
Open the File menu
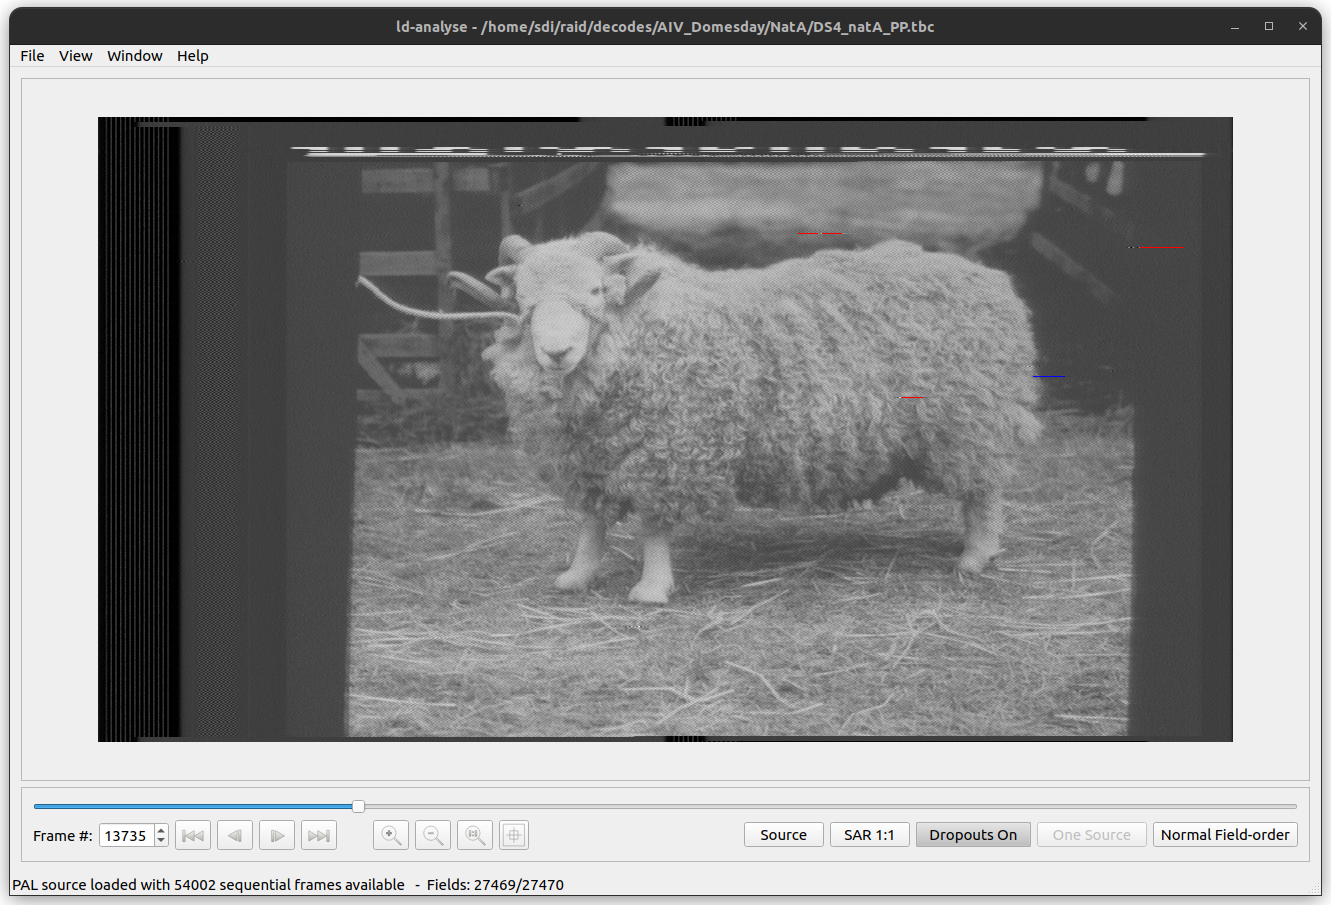click(x=32, y=56)
